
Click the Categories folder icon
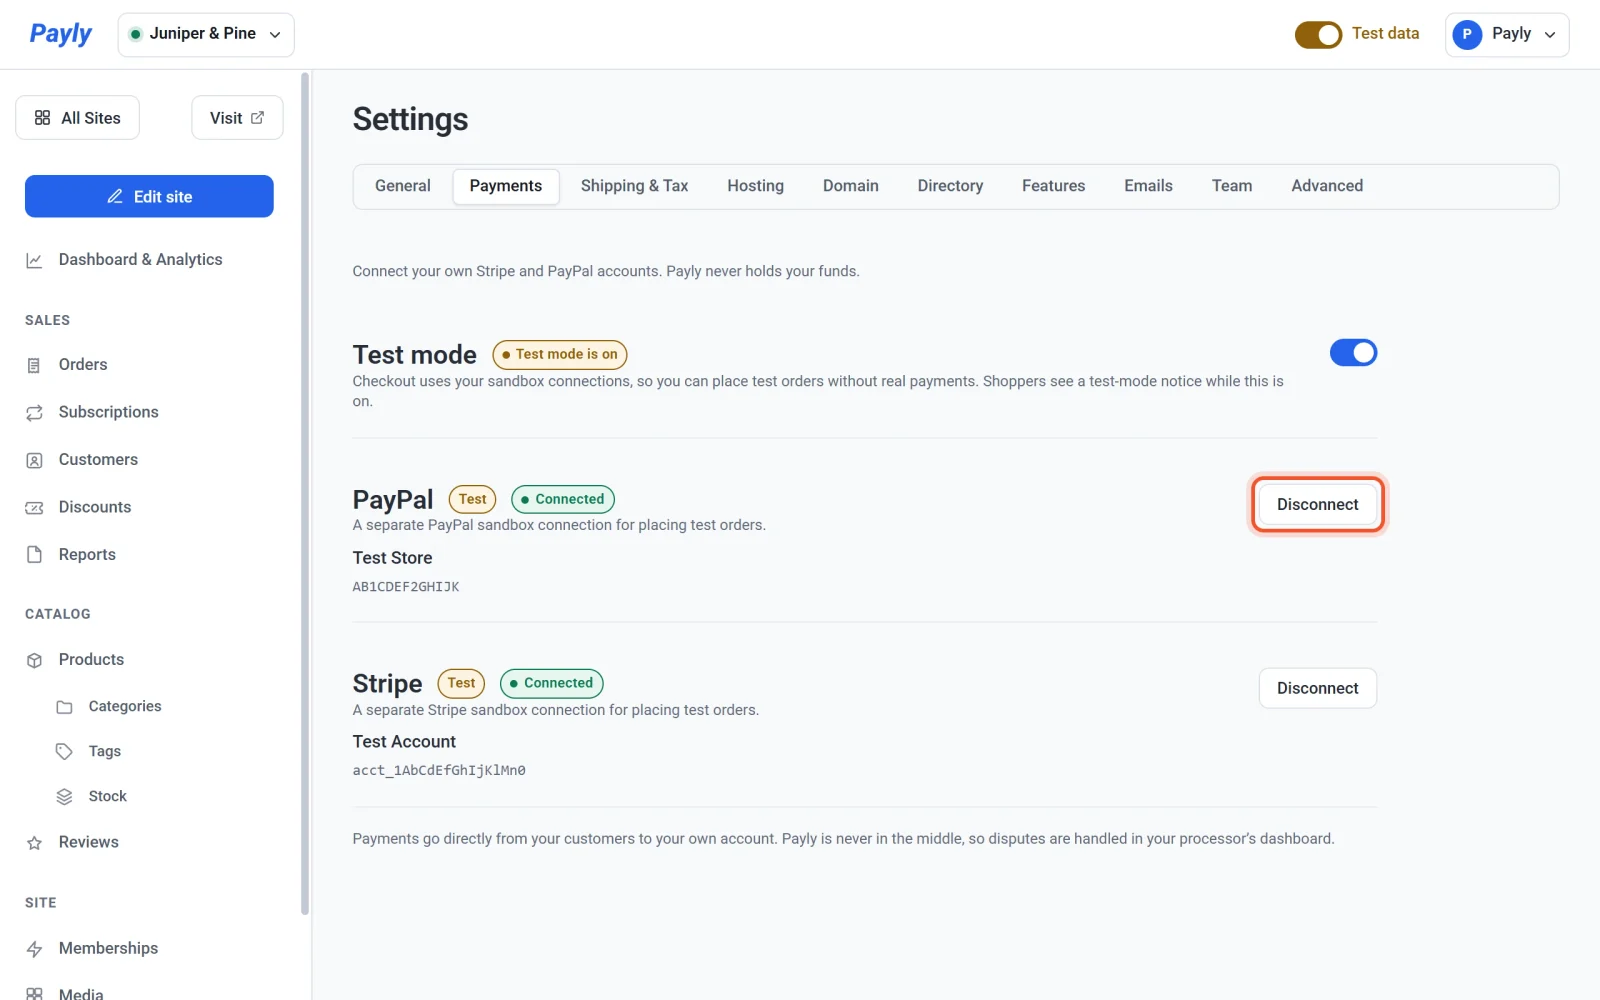point(64,707)
